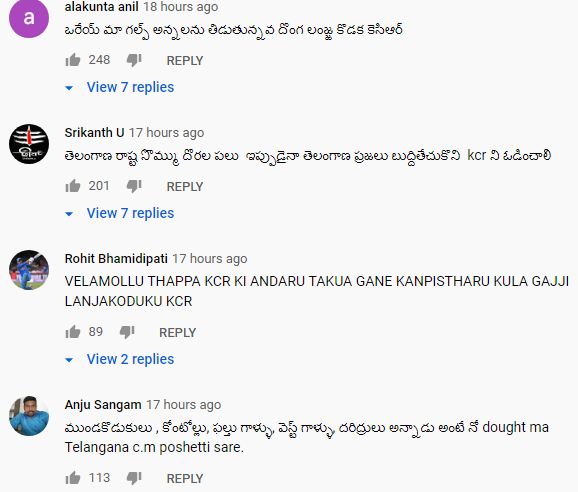The image size is (578, 492).
Task: Show 2 replies under Rohit Bhamidipati's comment
Action: (x=119, y=359)
